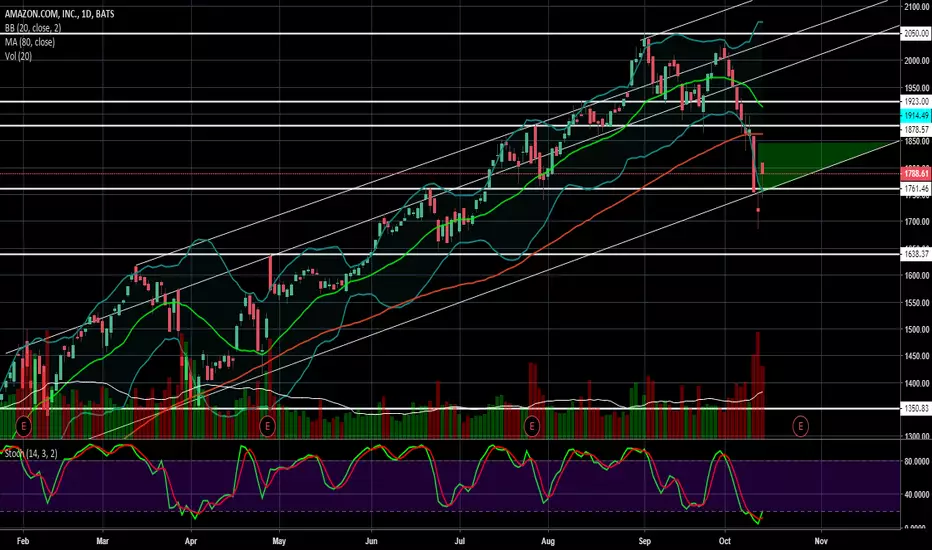The image size is (932, 550).
Task: Click the 1600.00 price axis label
Action: (917, 276)
